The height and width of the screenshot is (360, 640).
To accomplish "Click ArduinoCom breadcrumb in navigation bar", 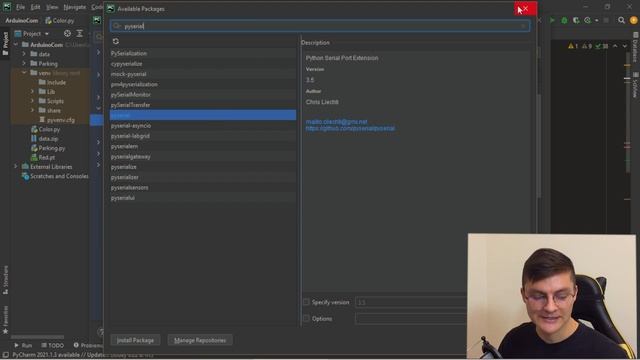I will coord(22,20).
